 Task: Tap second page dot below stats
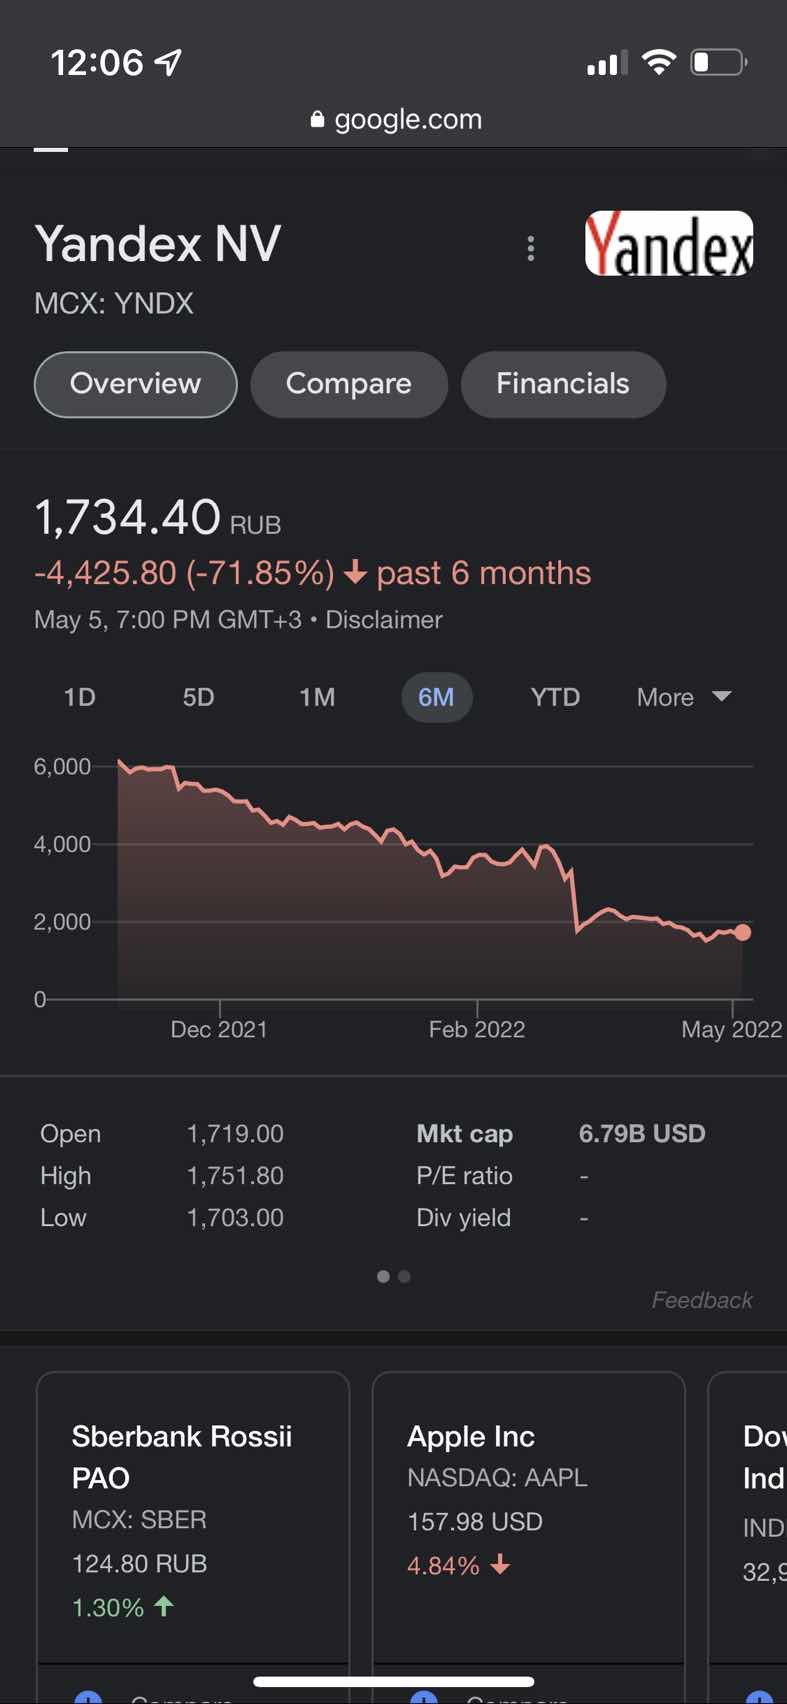click(404, 1276)
